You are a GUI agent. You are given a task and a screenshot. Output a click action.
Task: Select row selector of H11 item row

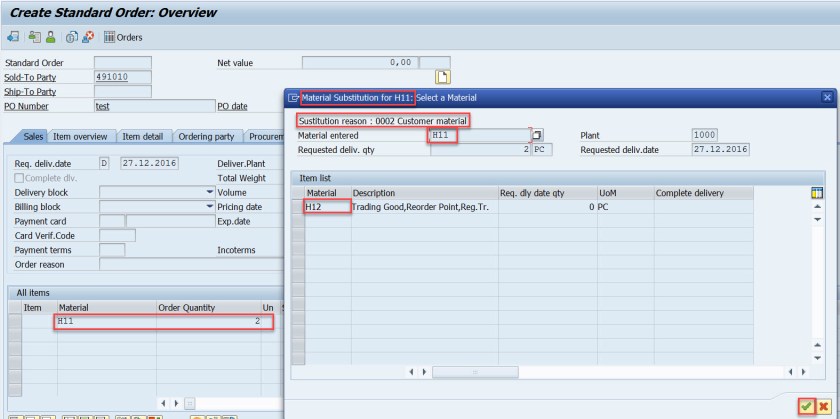15,321
